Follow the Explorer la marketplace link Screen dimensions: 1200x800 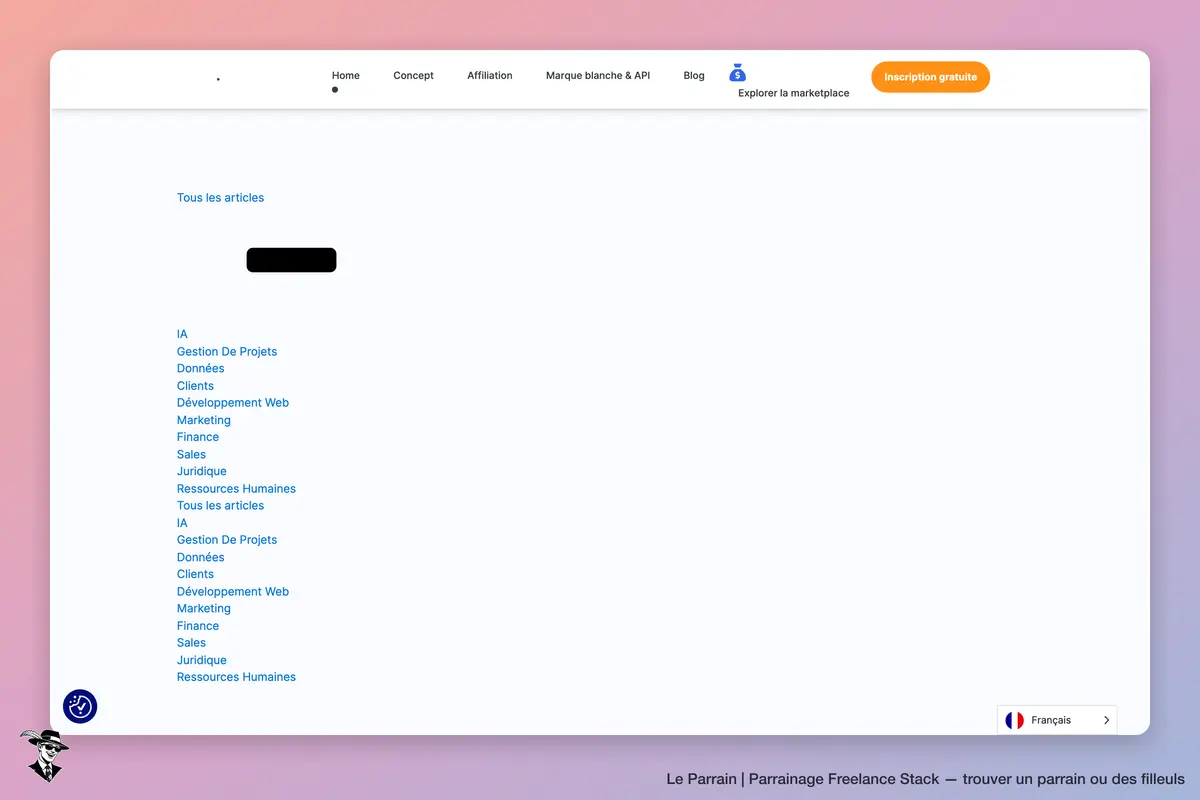(794, 93)
